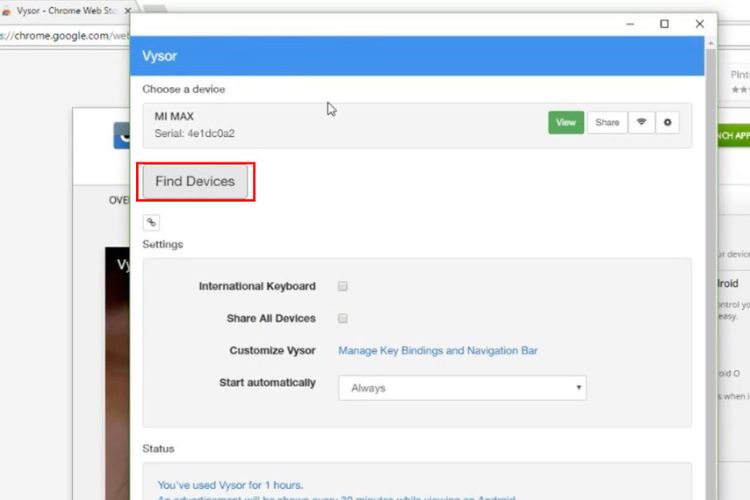Click the 'Choose a device' heading

[x=184, y=89]
